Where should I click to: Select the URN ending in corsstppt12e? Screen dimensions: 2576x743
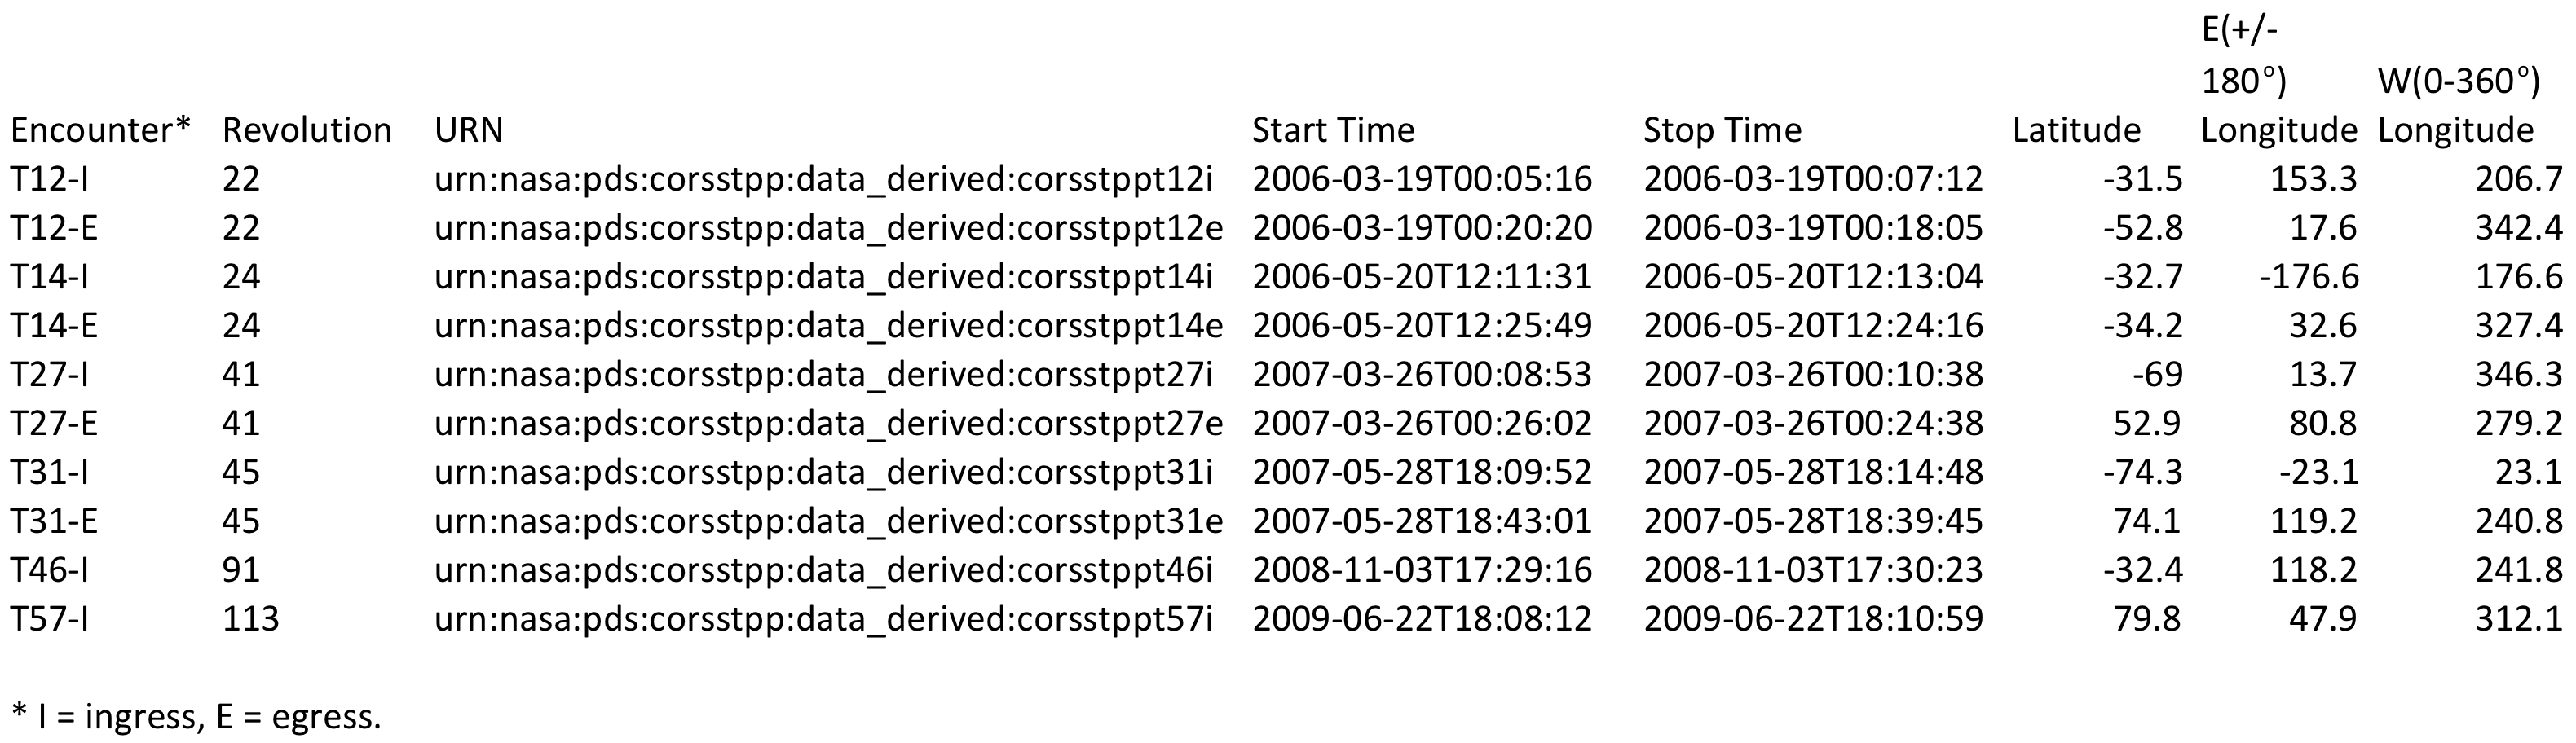tap(828, 228)
